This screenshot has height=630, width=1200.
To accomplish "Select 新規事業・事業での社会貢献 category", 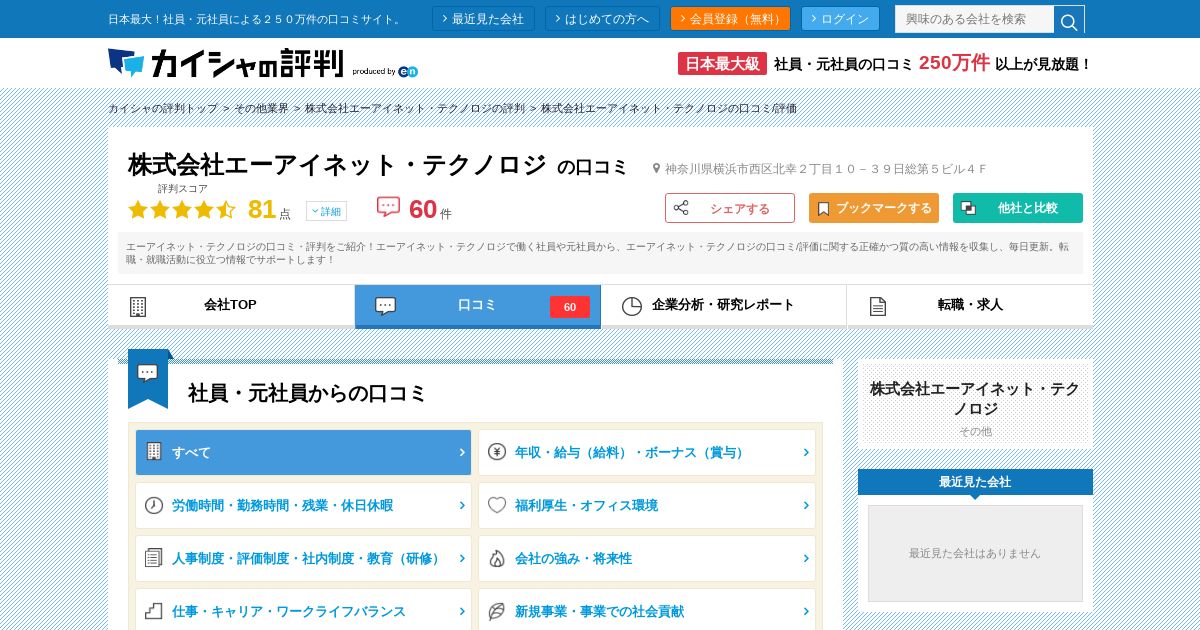I will click(647, 611).
